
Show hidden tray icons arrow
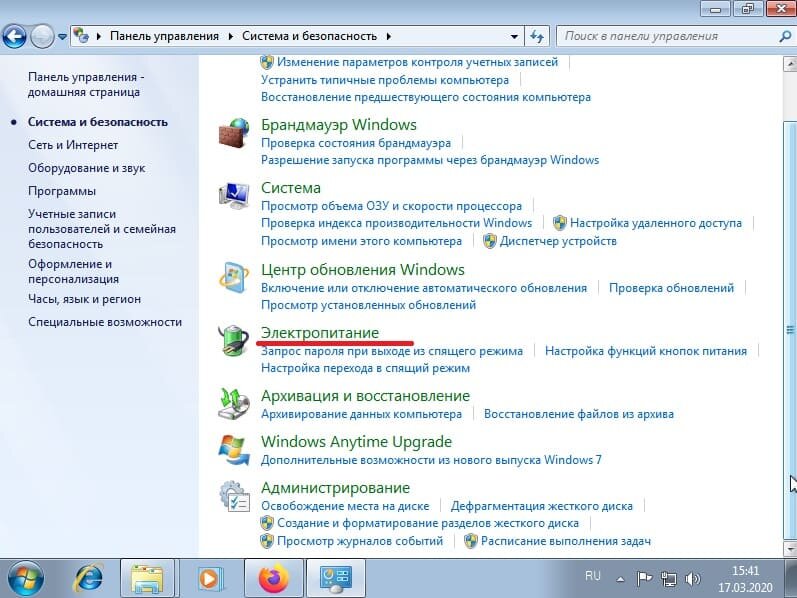tap(620, 579)
